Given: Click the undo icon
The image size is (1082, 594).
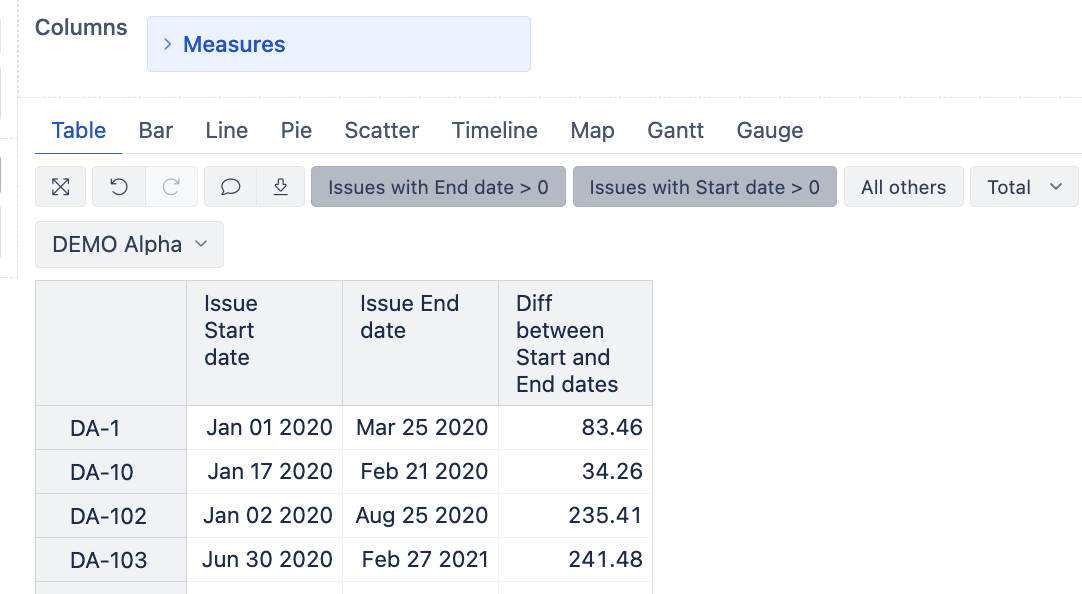Looking at the screenshot, I should [119, 187].
